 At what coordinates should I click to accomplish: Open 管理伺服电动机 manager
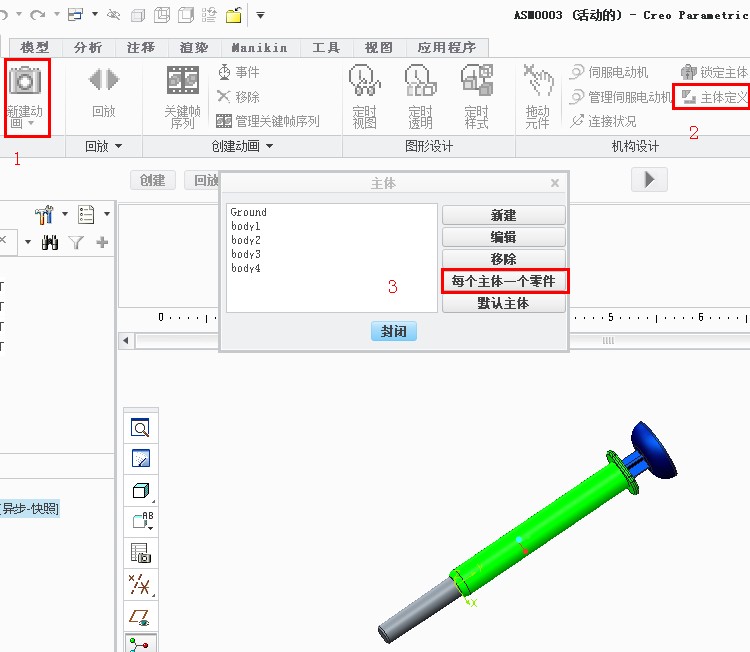(620, 97)
